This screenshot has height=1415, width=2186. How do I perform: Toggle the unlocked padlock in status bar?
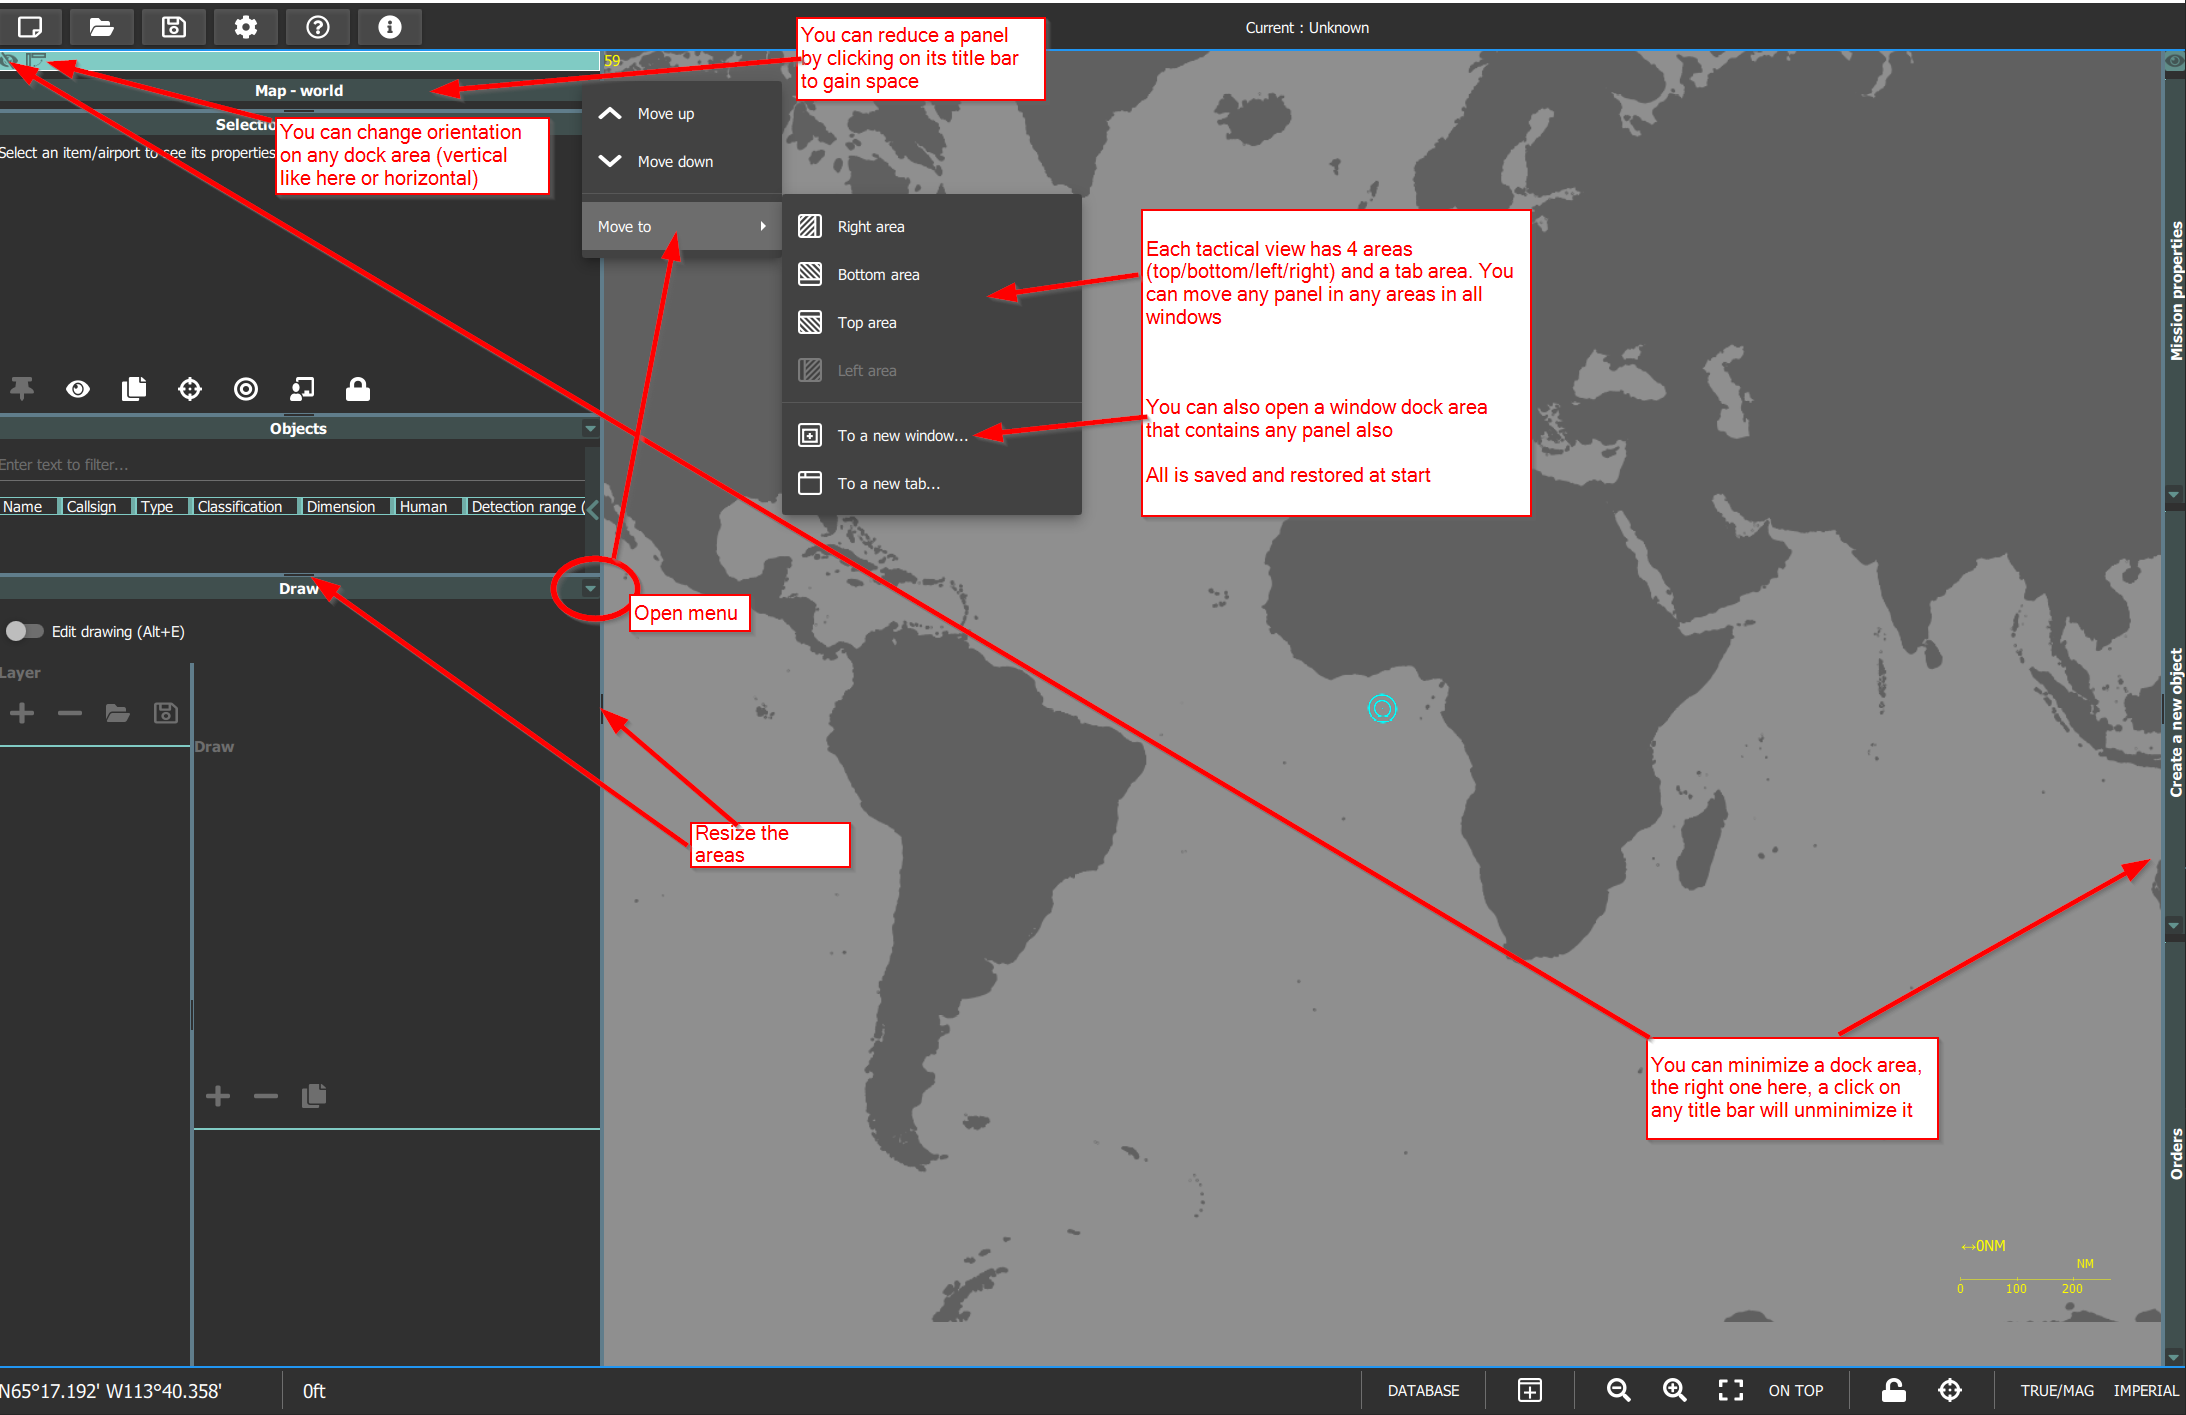point(1894,1391)
